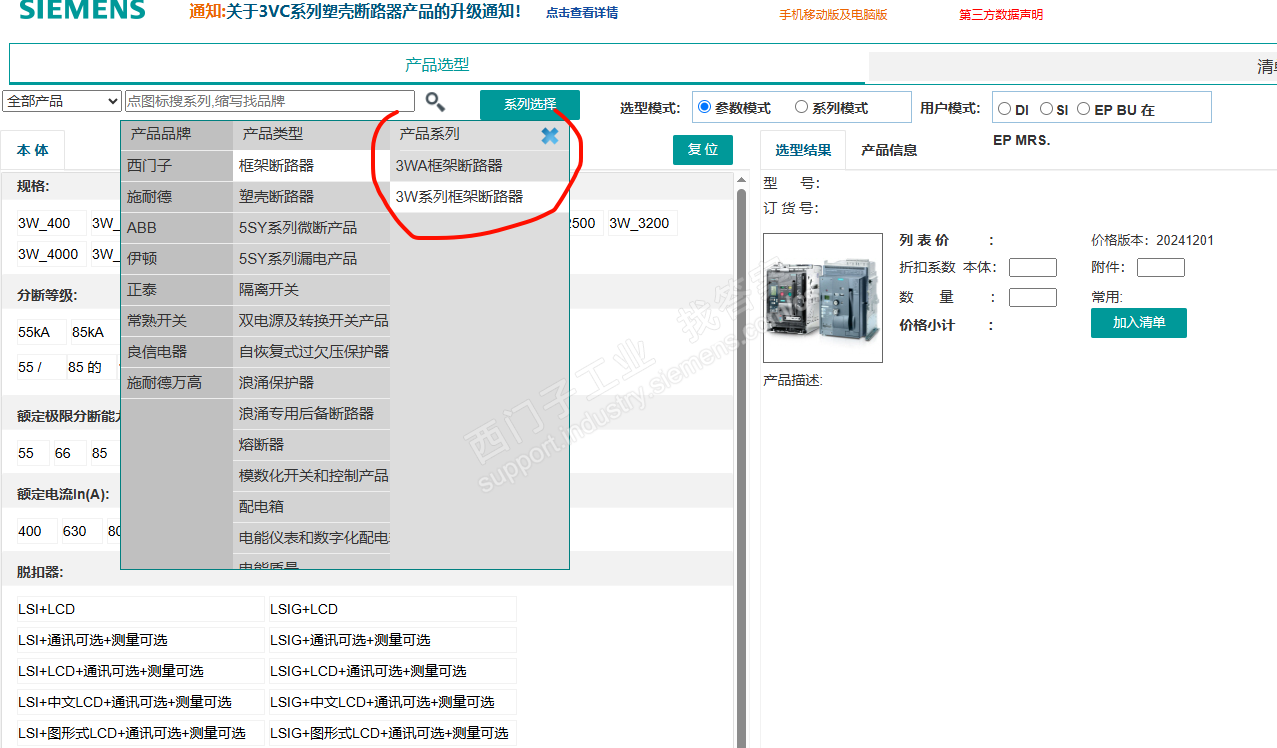
Task: Select 参数模式 radio button
Action: (x=705, y=107)
